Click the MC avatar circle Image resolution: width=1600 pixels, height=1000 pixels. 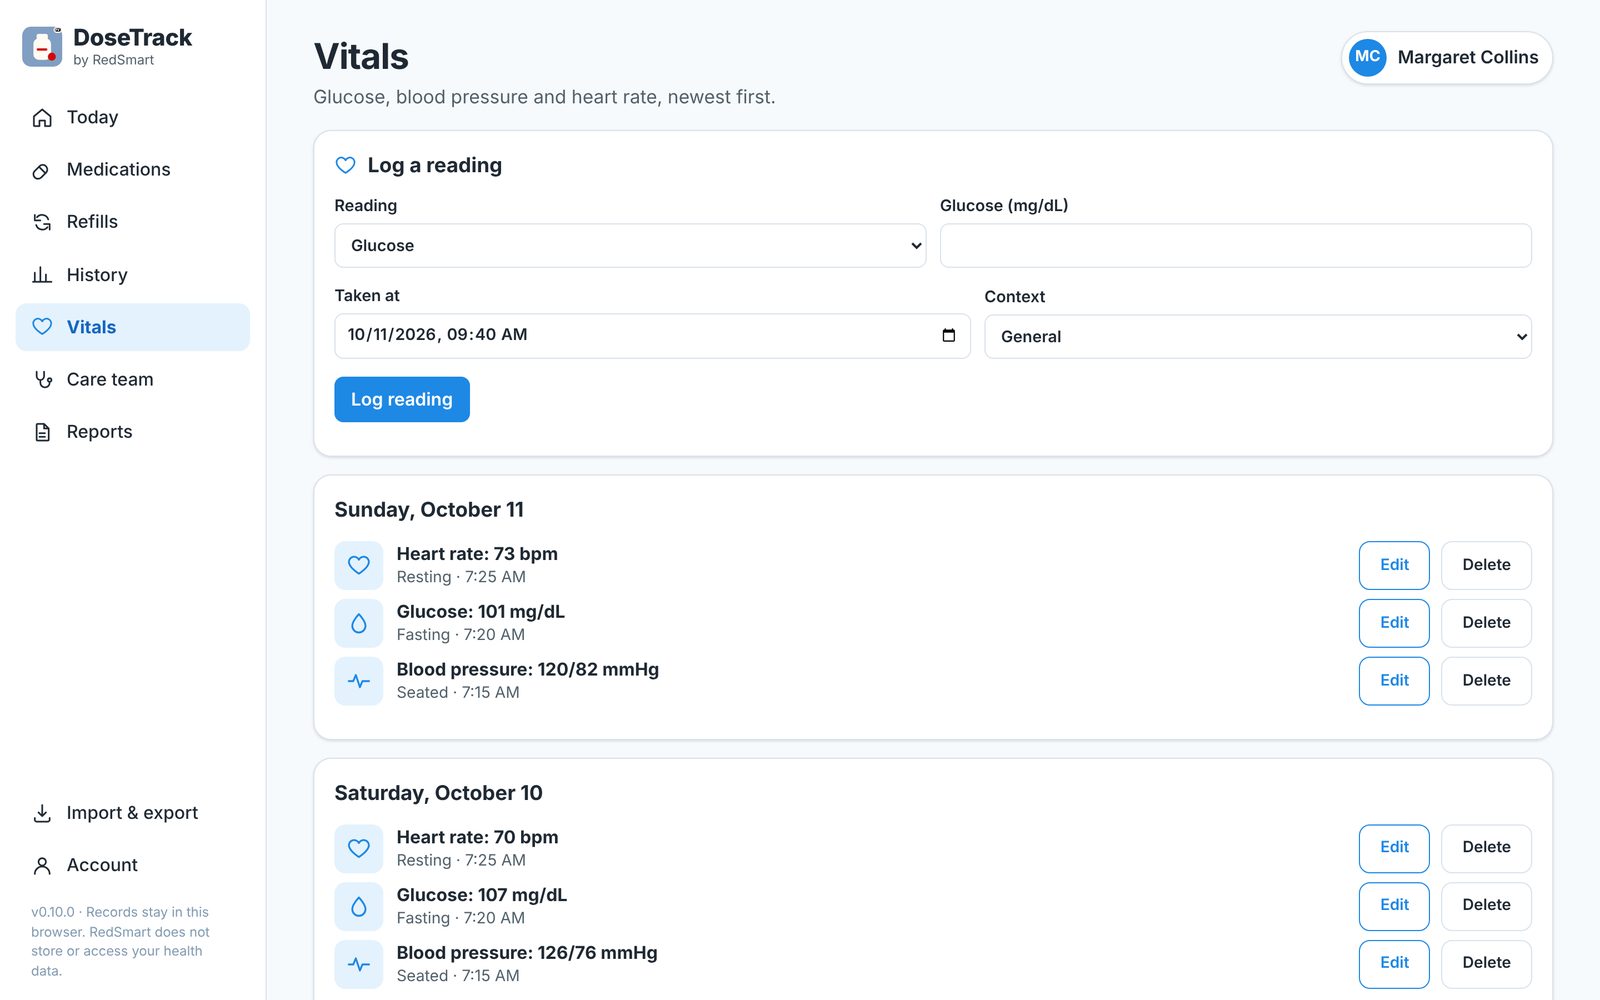click(x=1367, y=57)
